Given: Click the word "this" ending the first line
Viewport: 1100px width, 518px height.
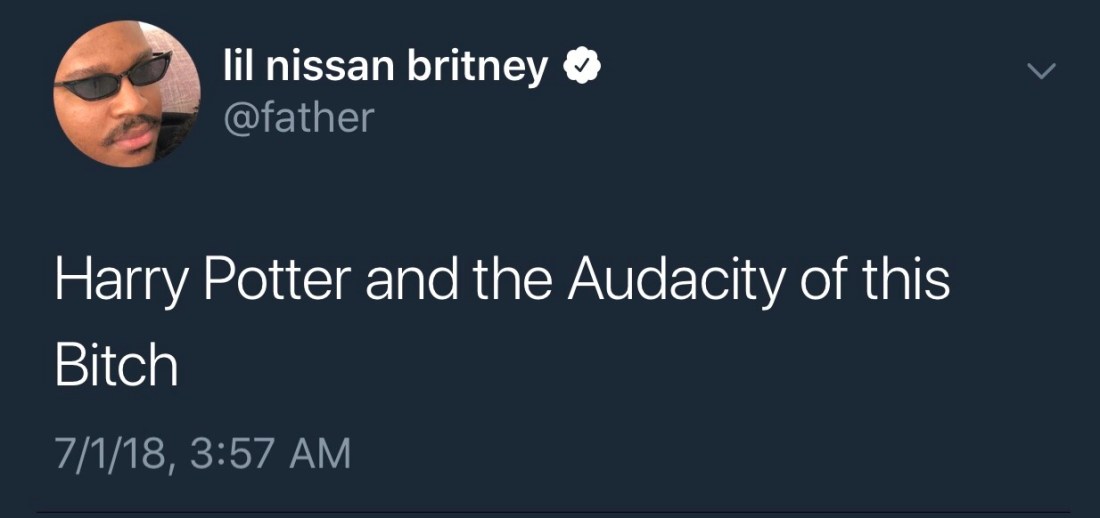Looking at the screenshot, I should 905,282.
